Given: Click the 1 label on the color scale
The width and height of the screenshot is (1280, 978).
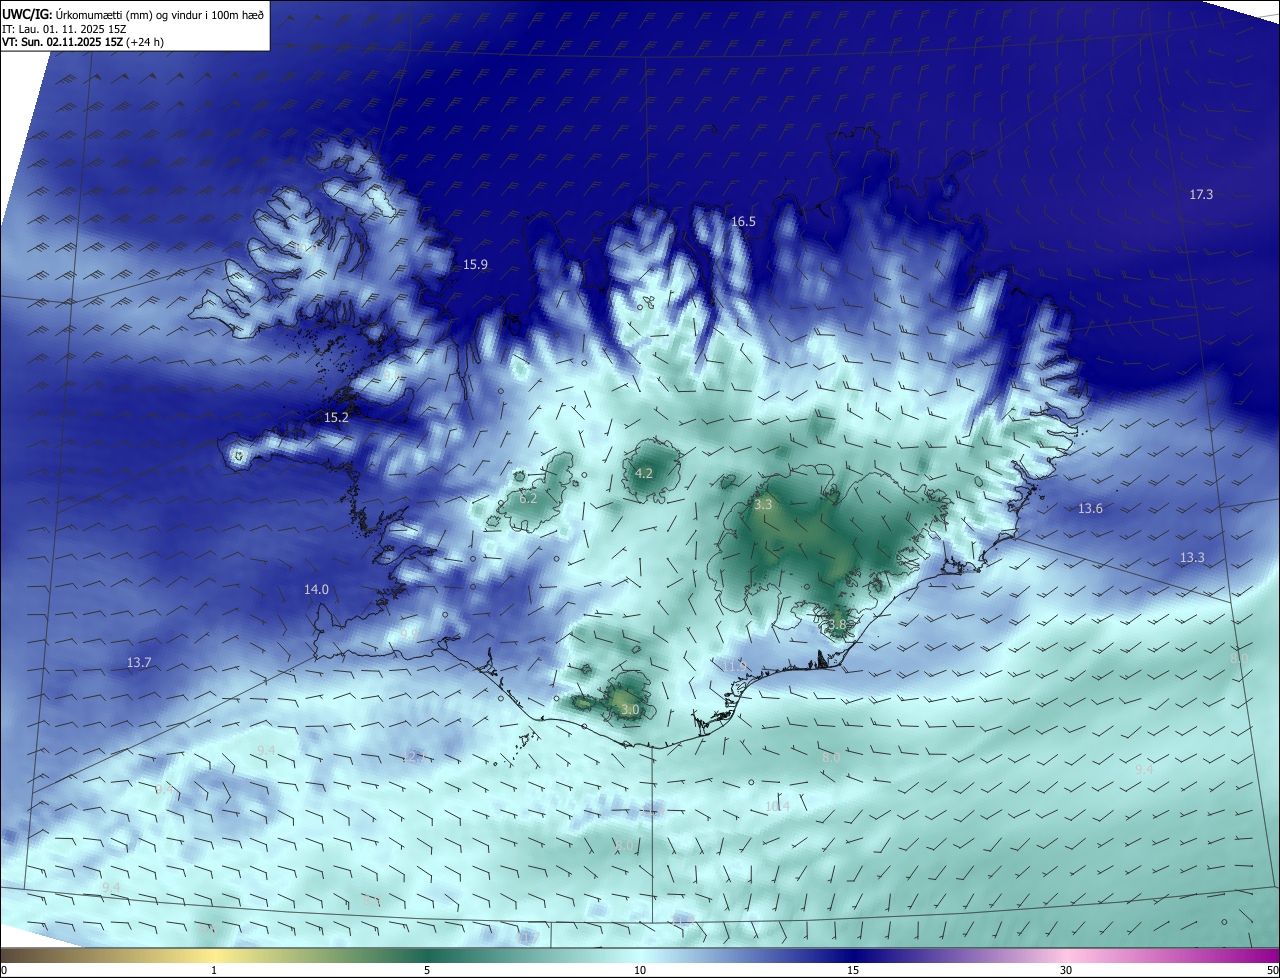Looking at the screenshot, I should [214, 970].
